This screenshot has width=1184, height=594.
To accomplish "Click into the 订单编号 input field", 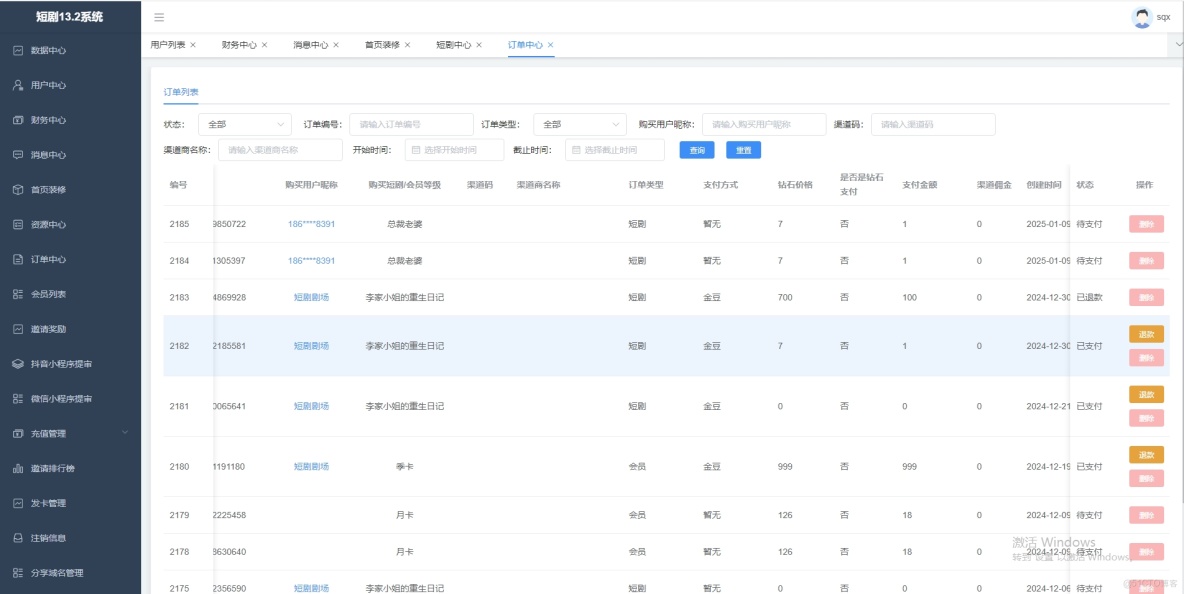I will [410, 122].
